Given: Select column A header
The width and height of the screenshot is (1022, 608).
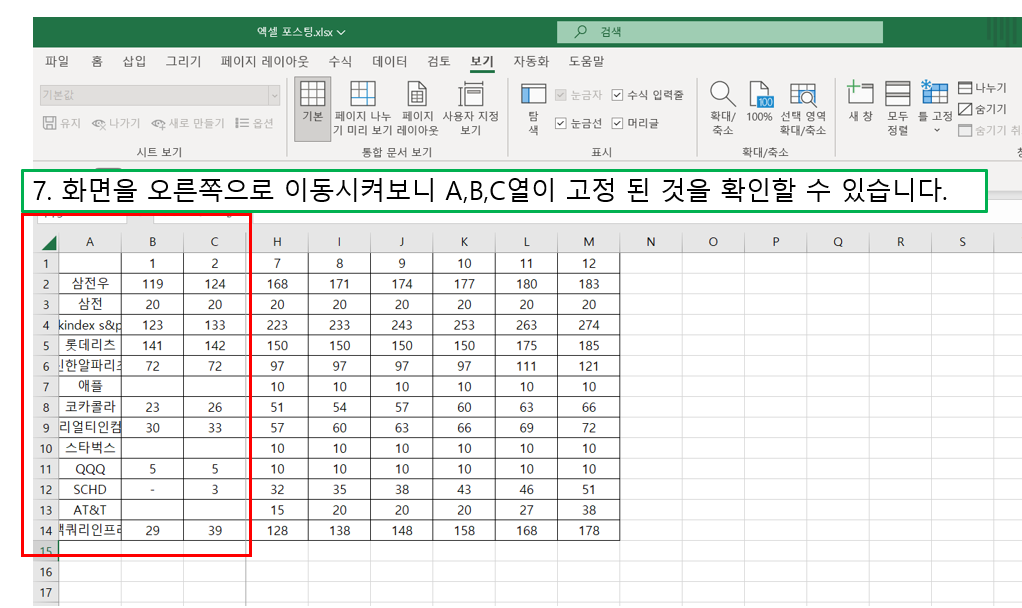Looking at the screenshot, I should coord(90,242).
